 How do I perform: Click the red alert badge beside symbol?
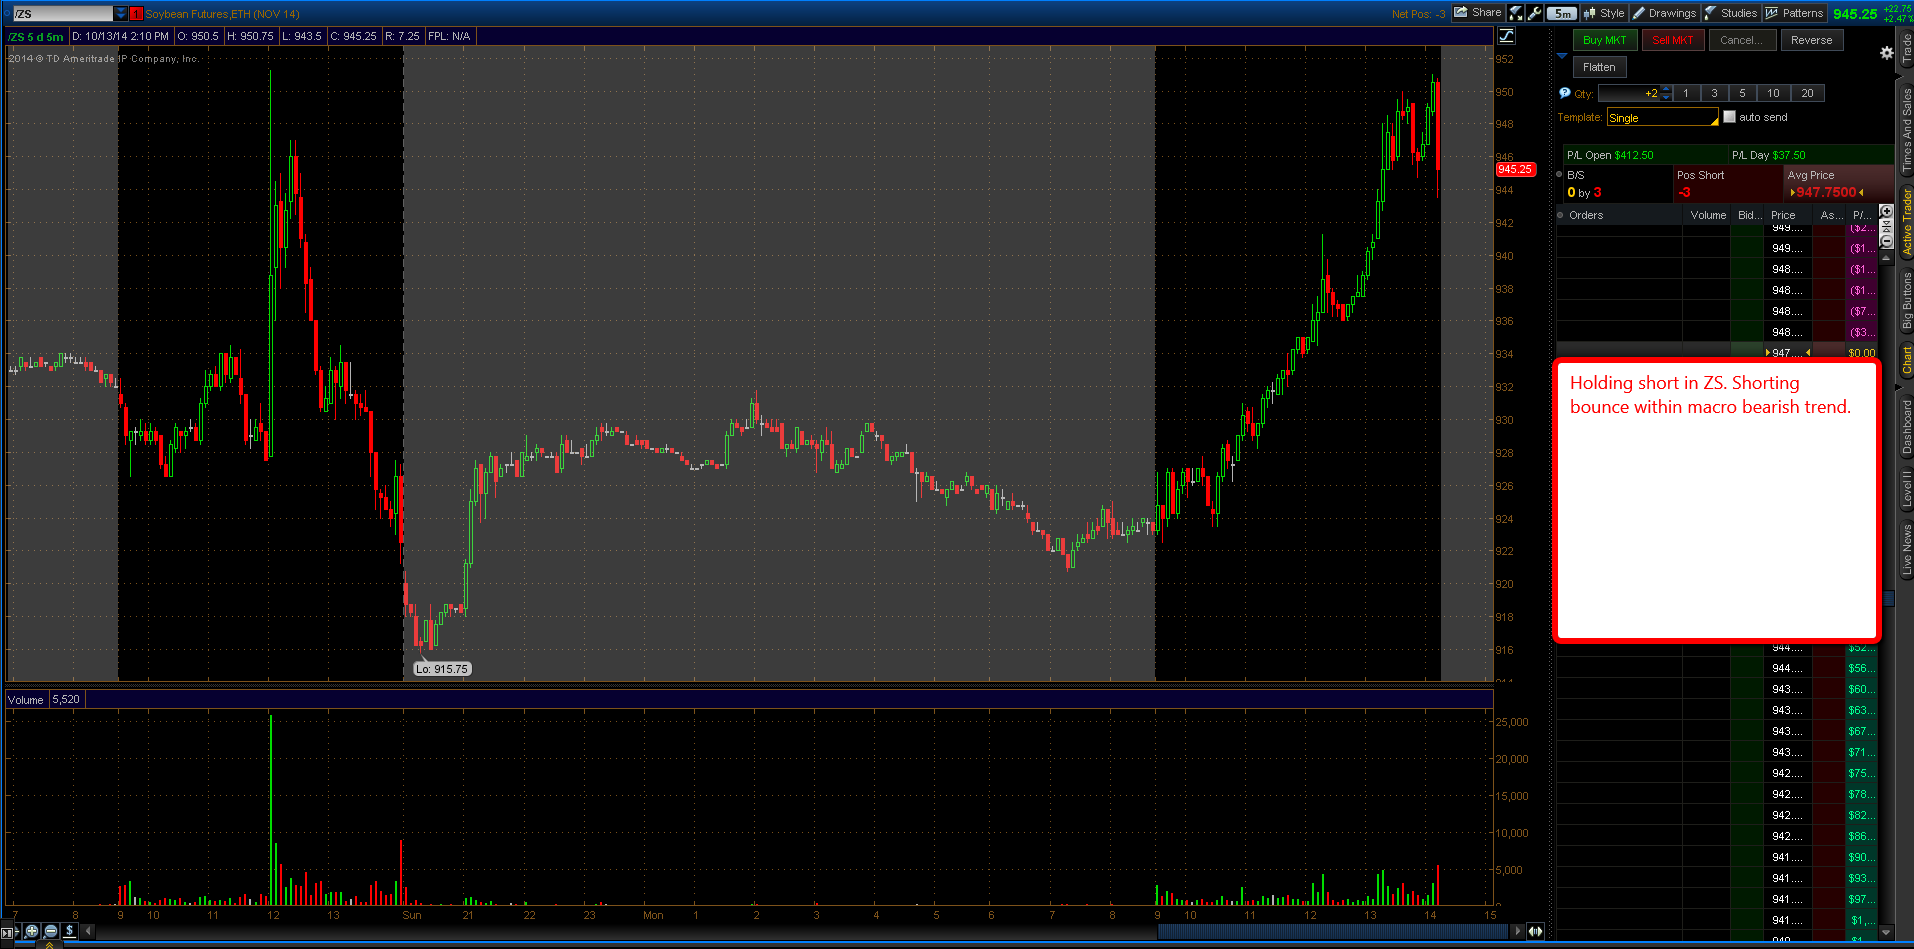137,14
